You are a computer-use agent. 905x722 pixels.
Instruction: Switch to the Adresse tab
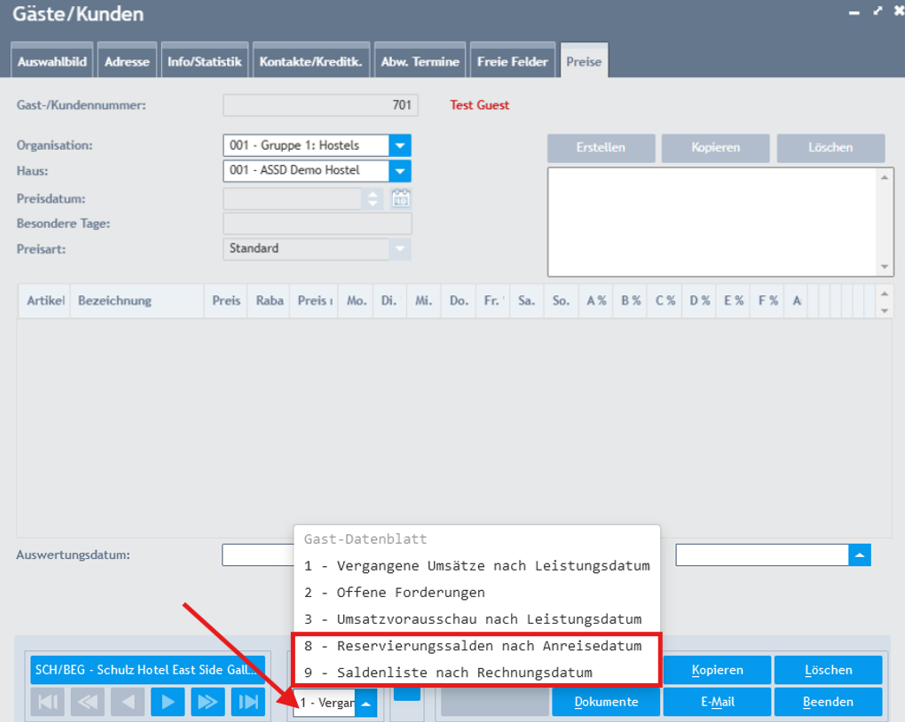click(x=127, y=62)
